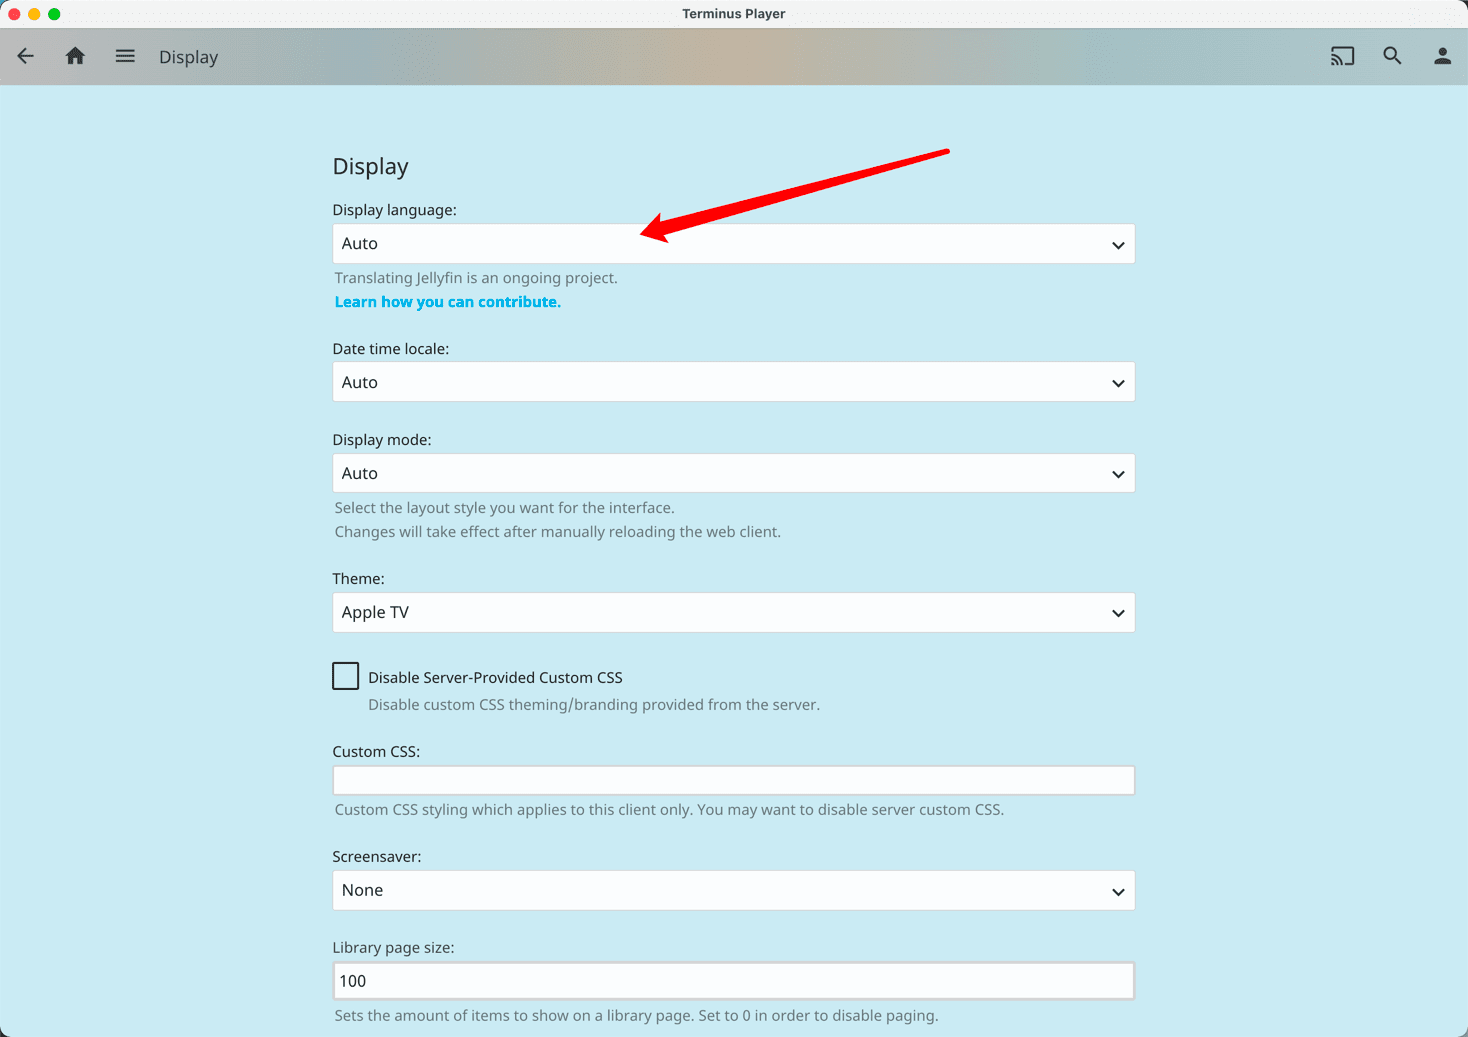1468x1037 pixels.
Task: Maximize the window with the green button
Action: 54,14
